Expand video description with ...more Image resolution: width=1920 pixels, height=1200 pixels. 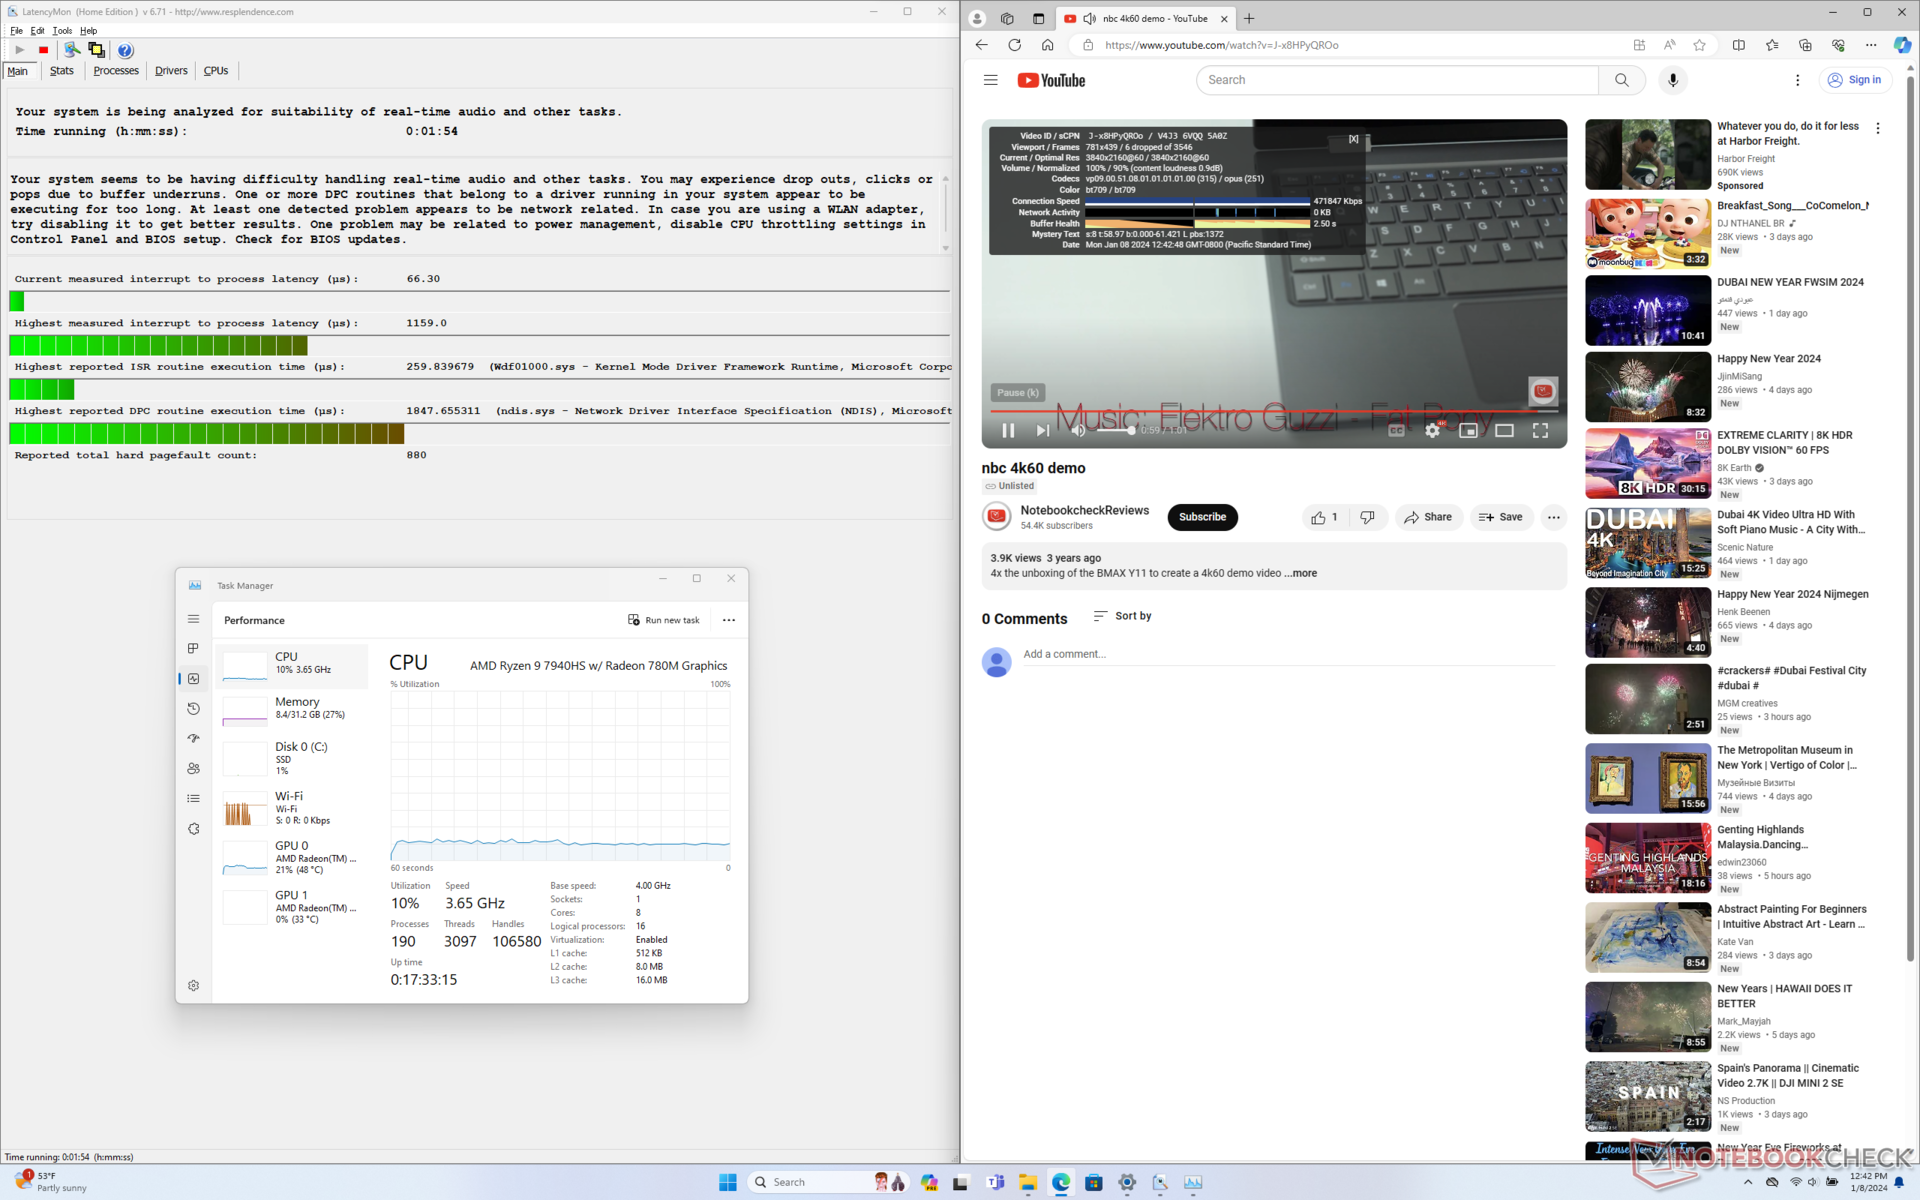point(1301,573)
